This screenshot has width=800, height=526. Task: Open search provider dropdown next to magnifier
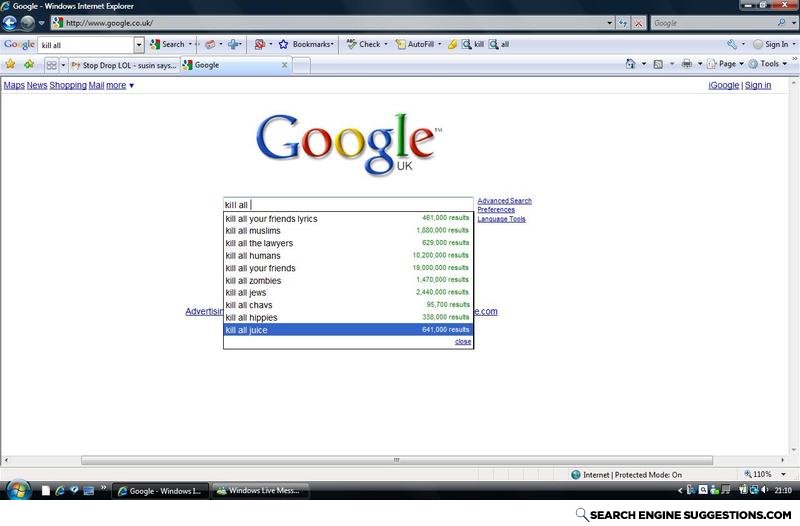coord(793,23)
